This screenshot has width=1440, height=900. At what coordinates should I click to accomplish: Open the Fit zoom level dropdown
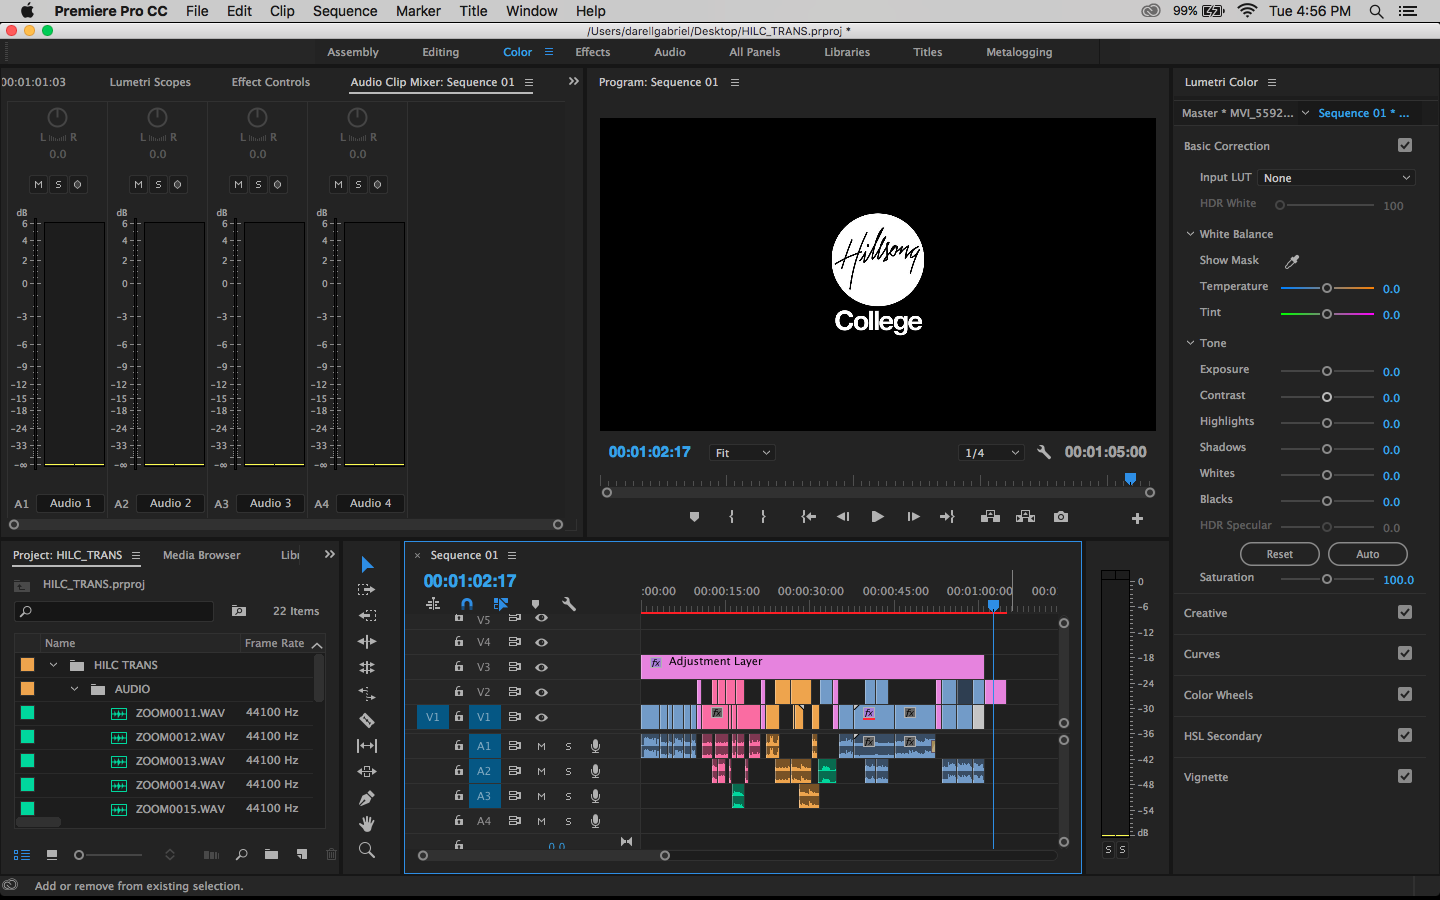coord(742,453)
